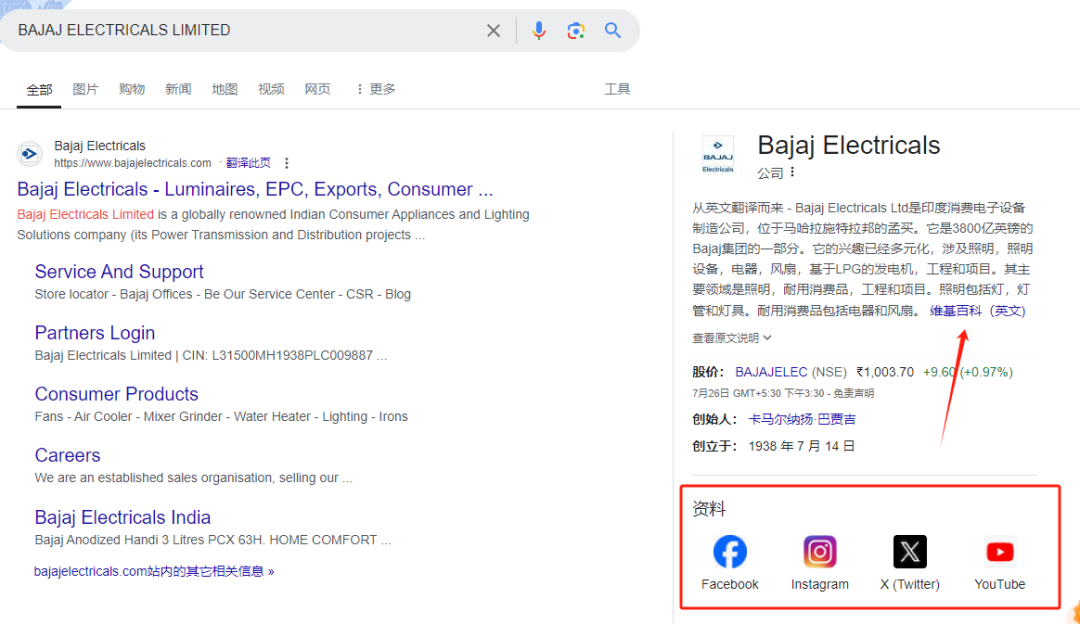
Task: Switch to the 图片 tab
Action: point(85,90)
